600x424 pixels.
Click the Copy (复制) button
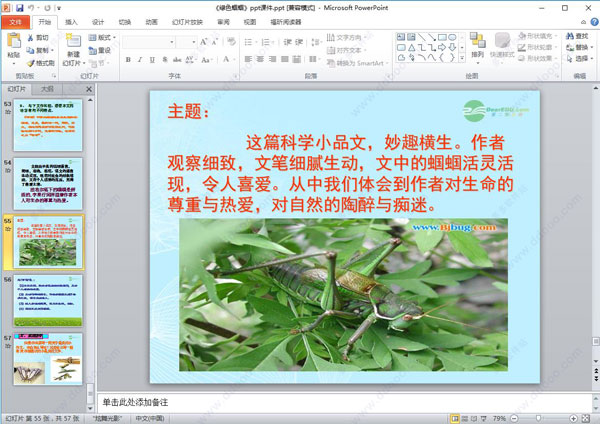[x=40, y=50]
